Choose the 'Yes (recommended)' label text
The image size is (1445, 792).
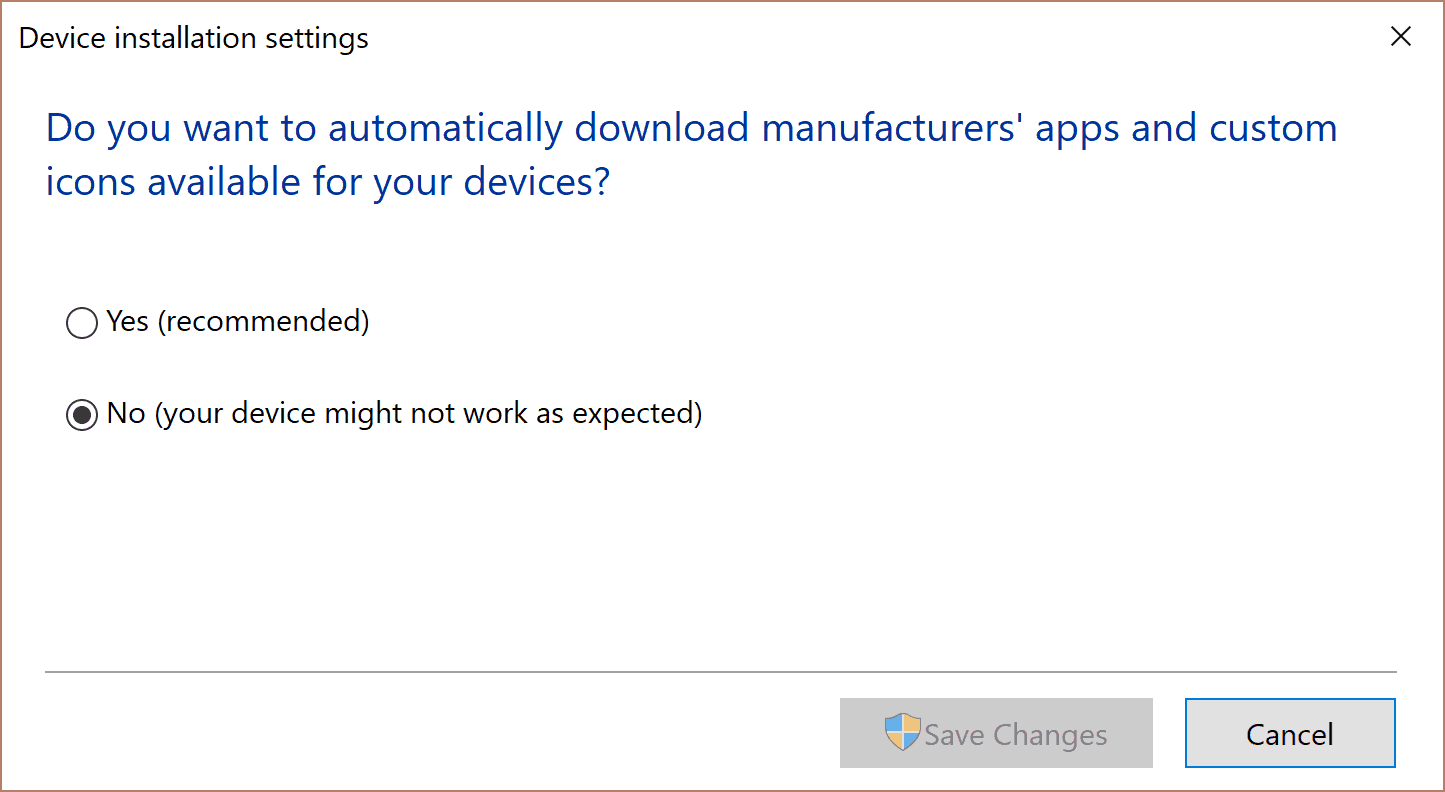pos(238,322)
